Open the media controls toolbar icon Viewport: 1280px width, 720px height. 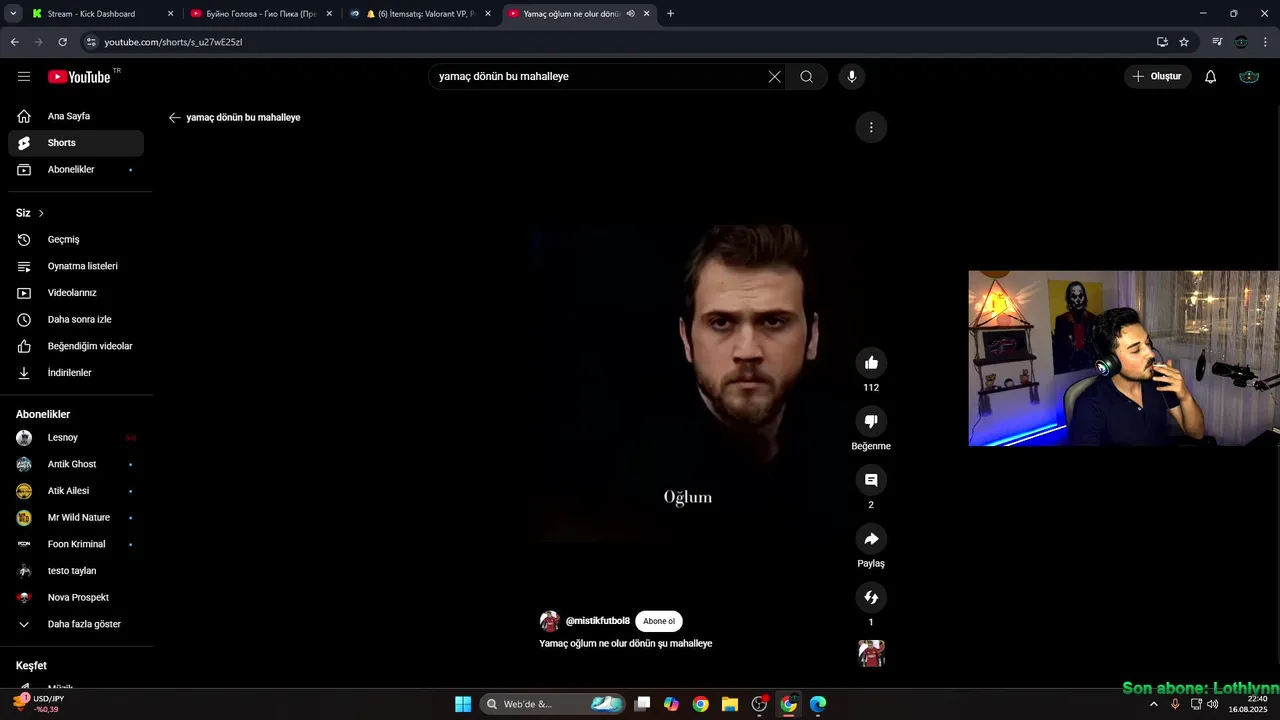pyautogui.click(x=1217, y=42)
